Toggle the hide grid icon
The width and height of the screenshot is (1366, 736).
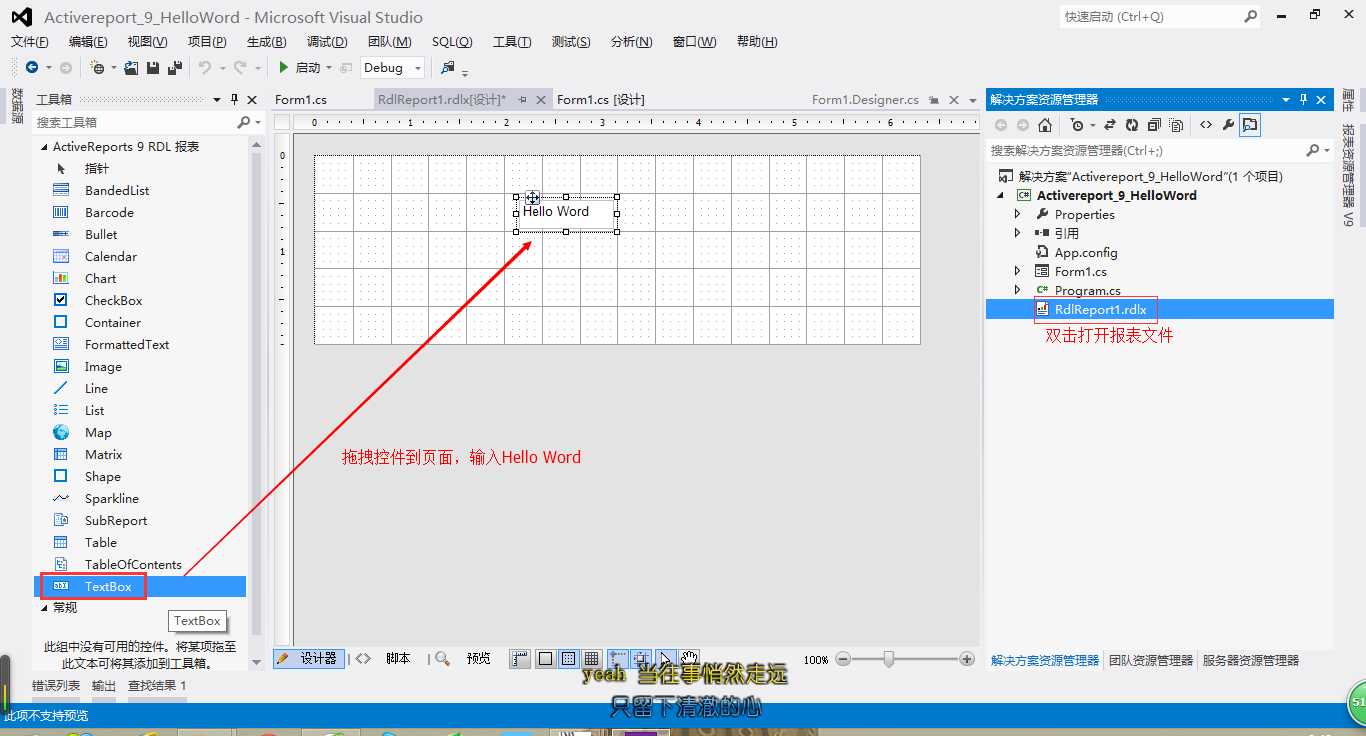point(545,658)
